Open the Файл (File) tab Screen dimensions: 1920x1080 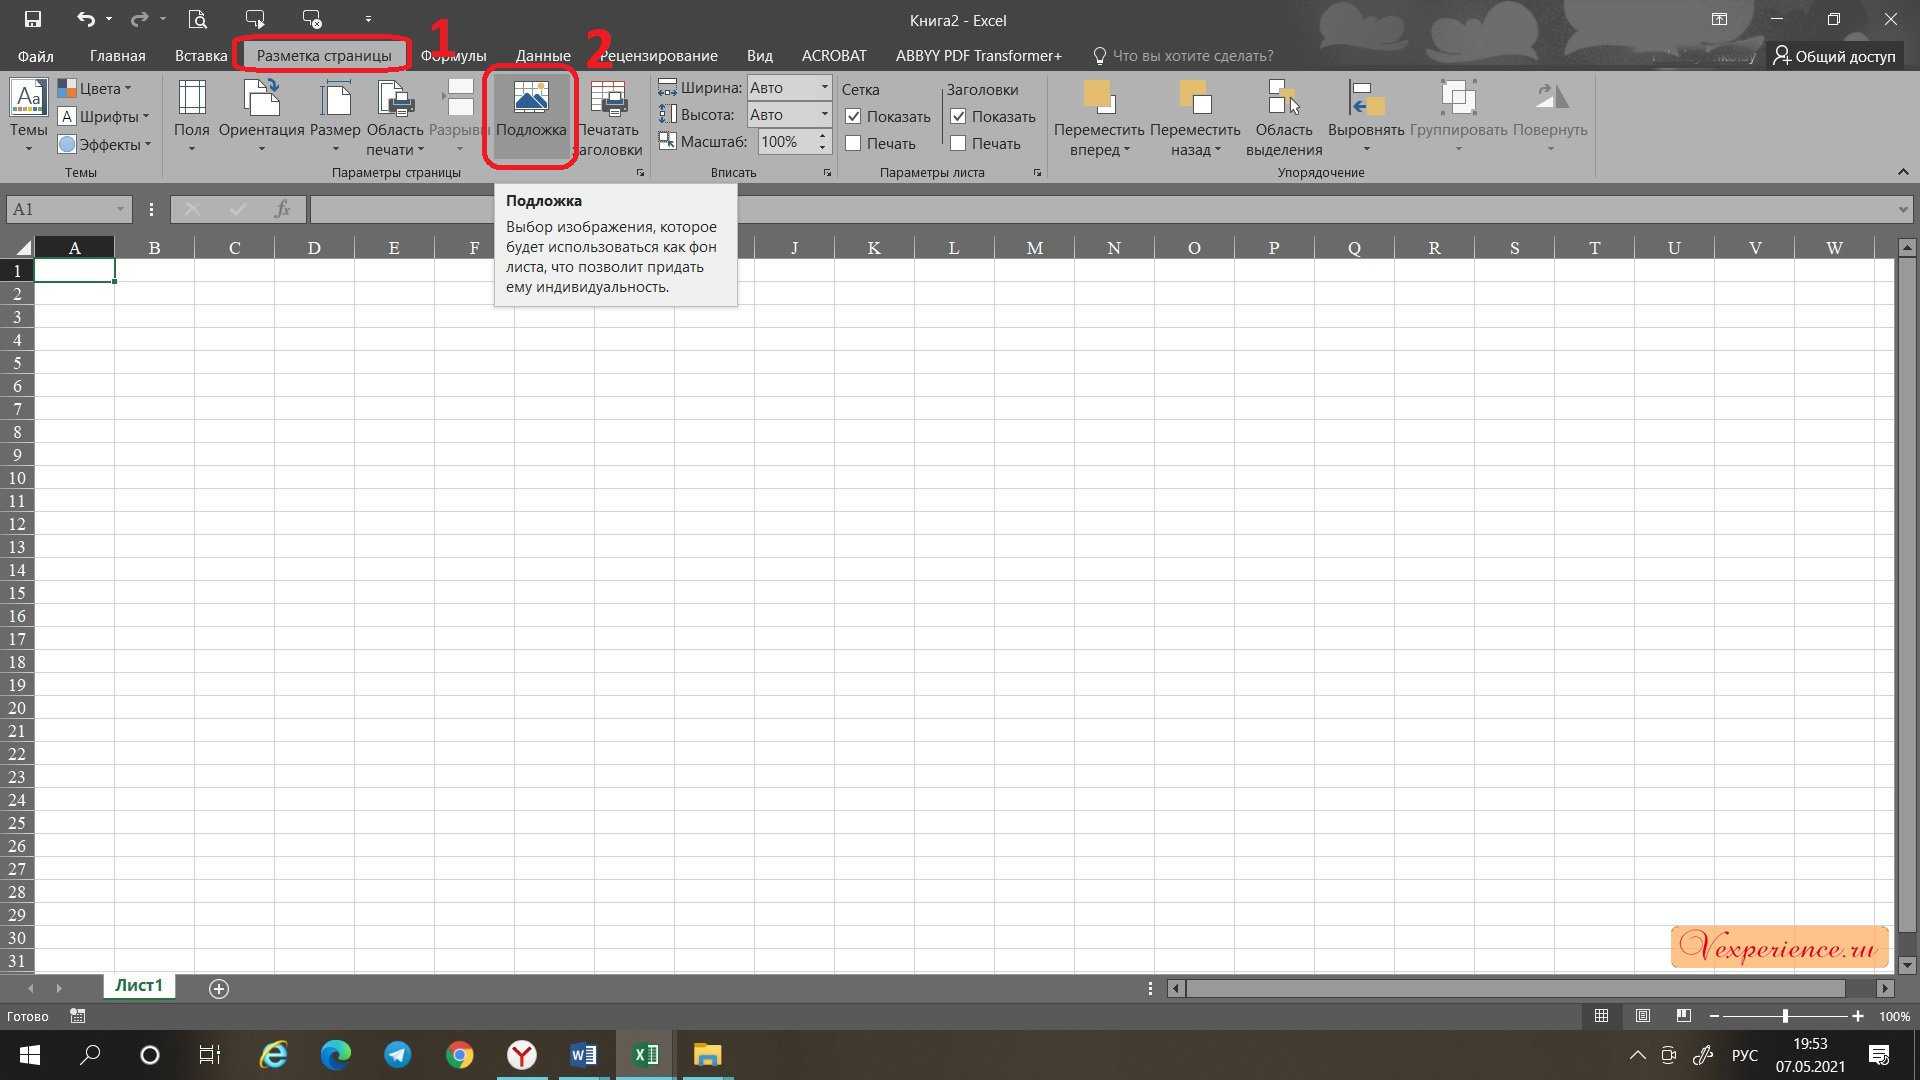pyautogui.click(x=35, y=56)
